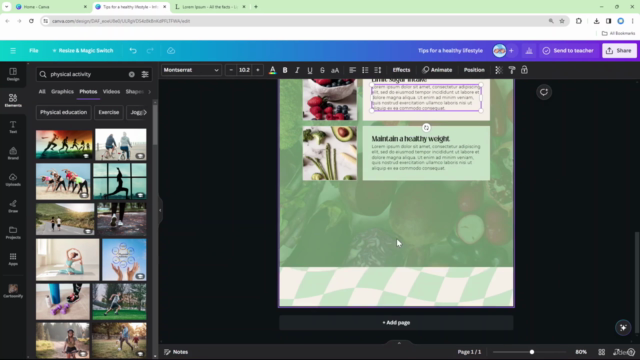The width and height of the screenshot is (640, 360).
Task: Select the copy style paint roller
Action: tap(511, 70)
